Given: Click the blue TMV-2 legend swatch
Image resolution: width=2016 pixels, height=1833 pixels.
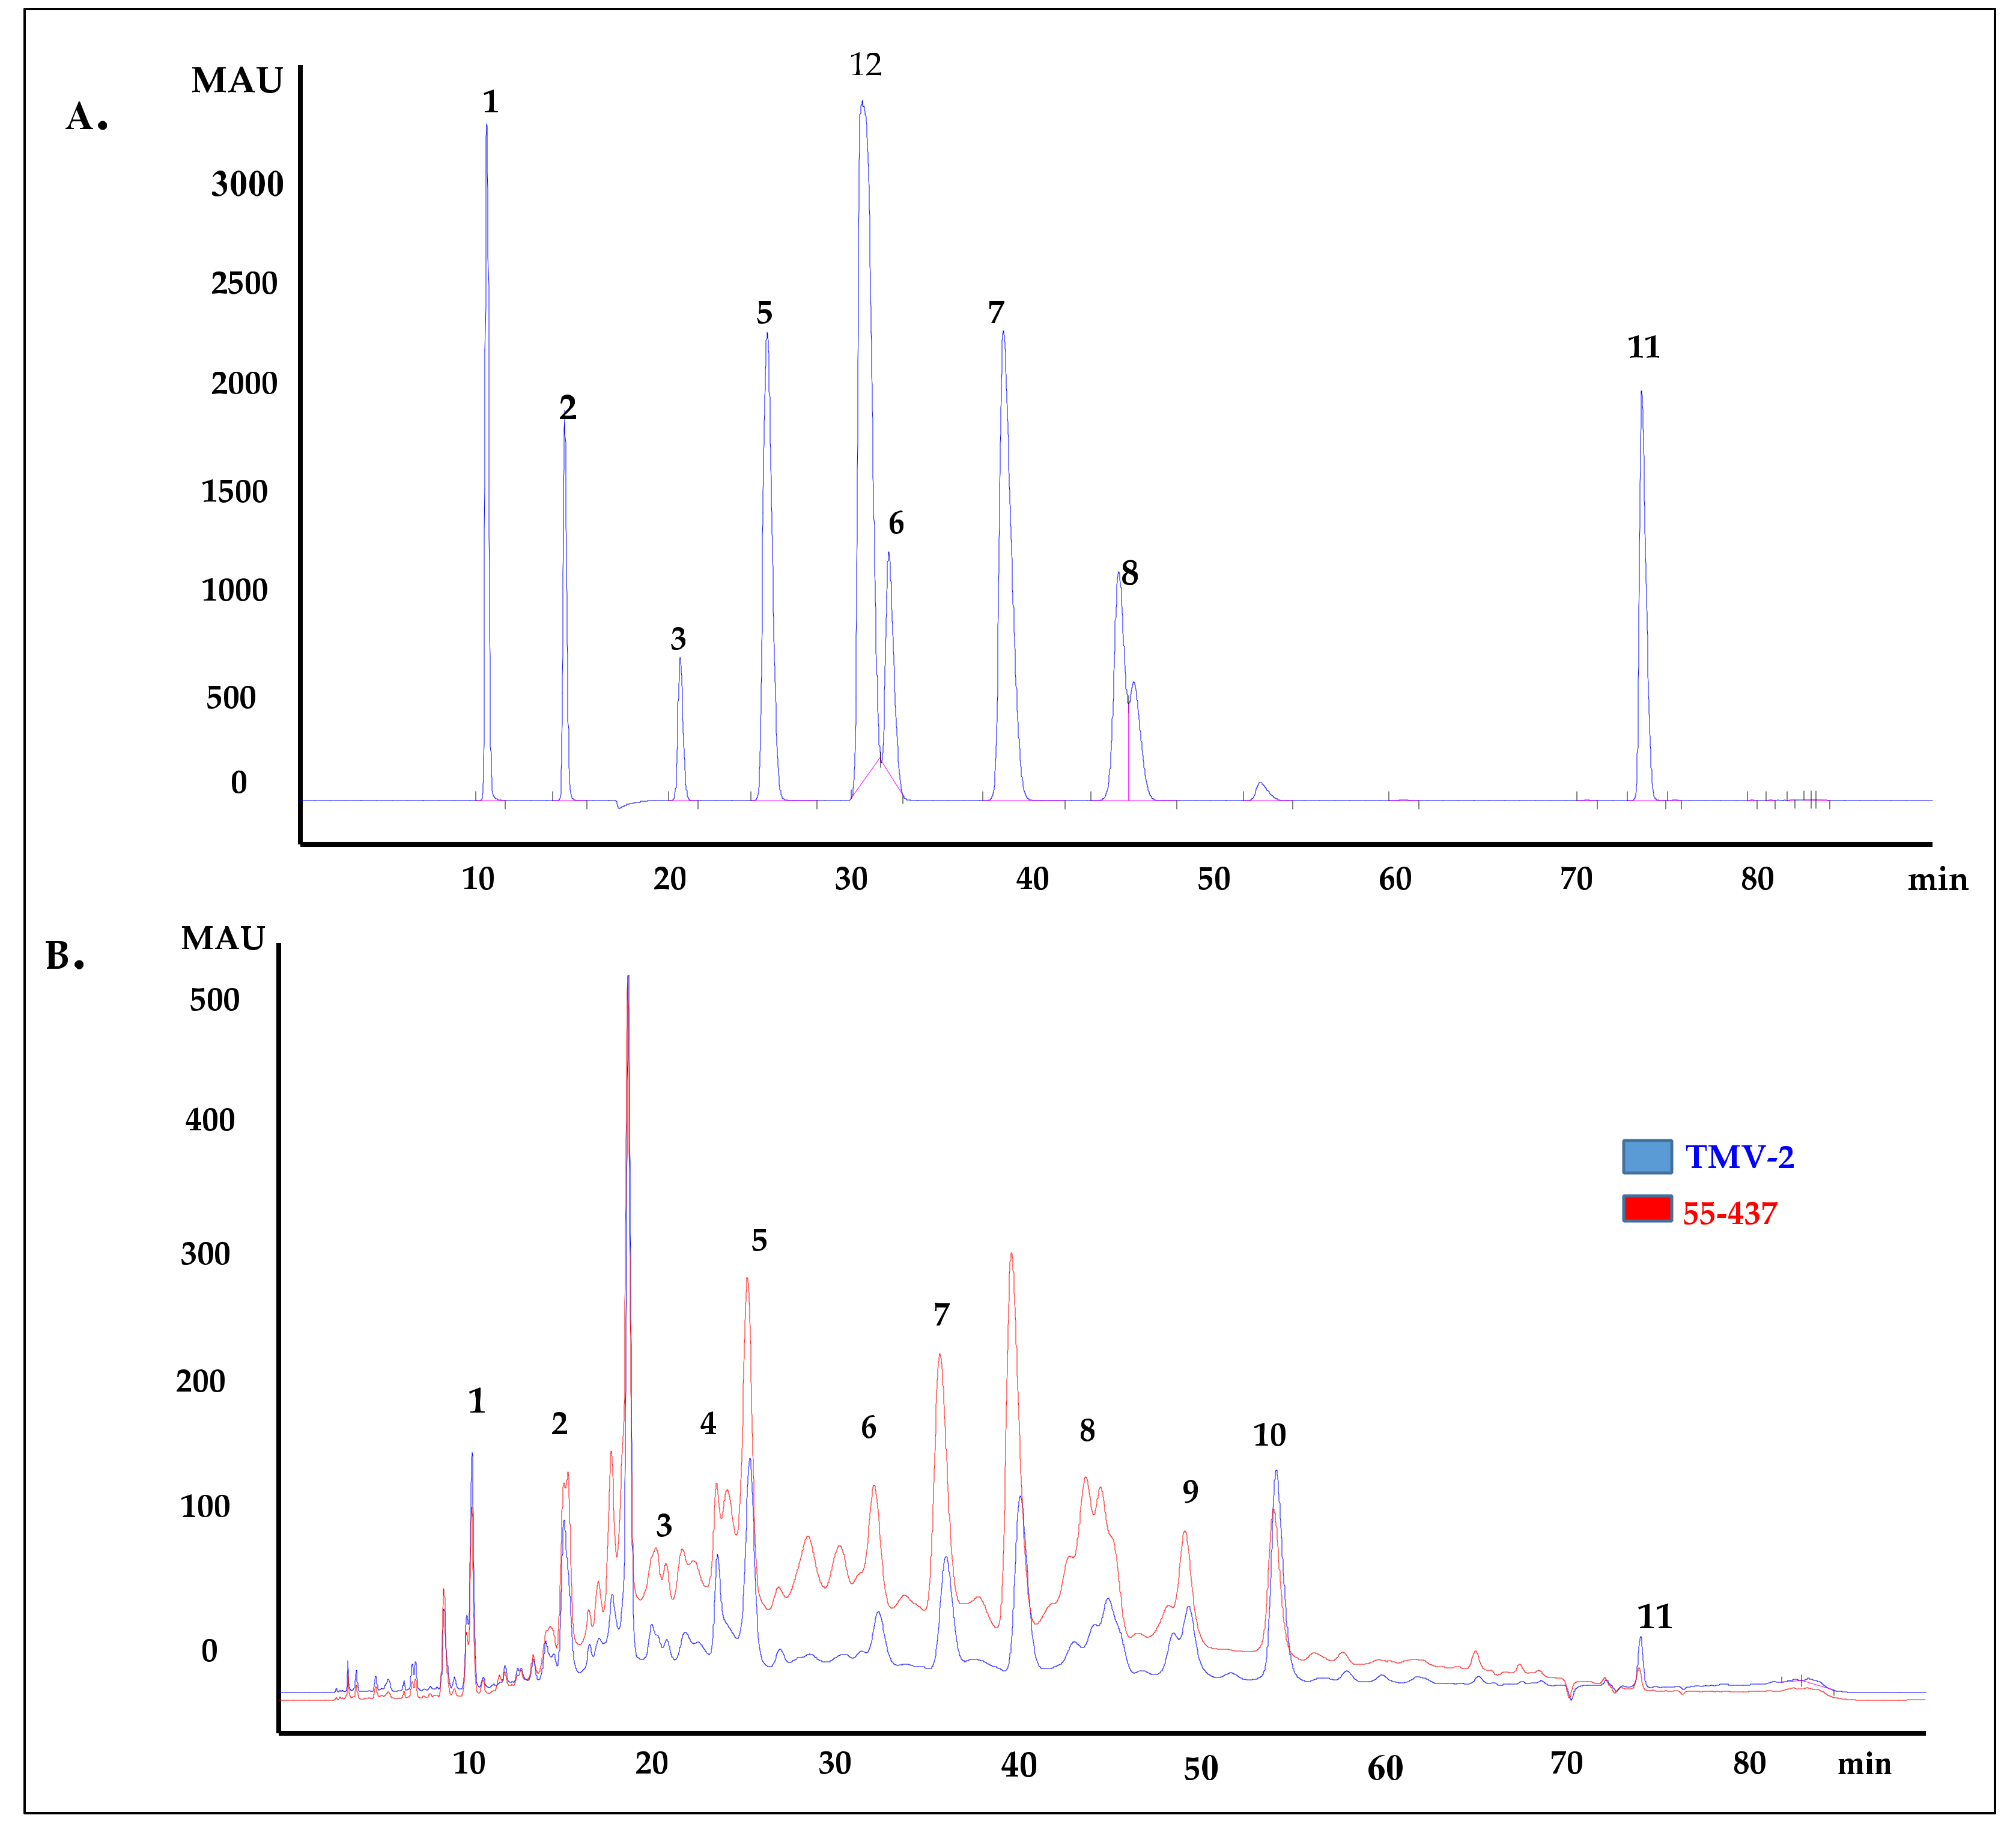Looking at the screenshot, I should click(1647, 1157).
